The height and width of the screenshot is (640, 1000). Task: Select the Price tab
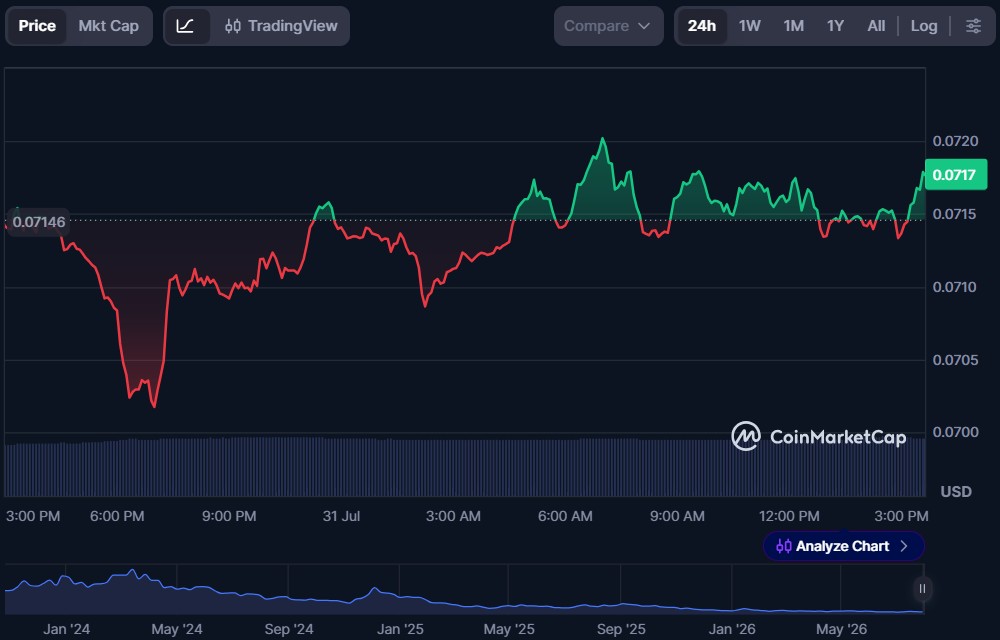click(37, 26)
